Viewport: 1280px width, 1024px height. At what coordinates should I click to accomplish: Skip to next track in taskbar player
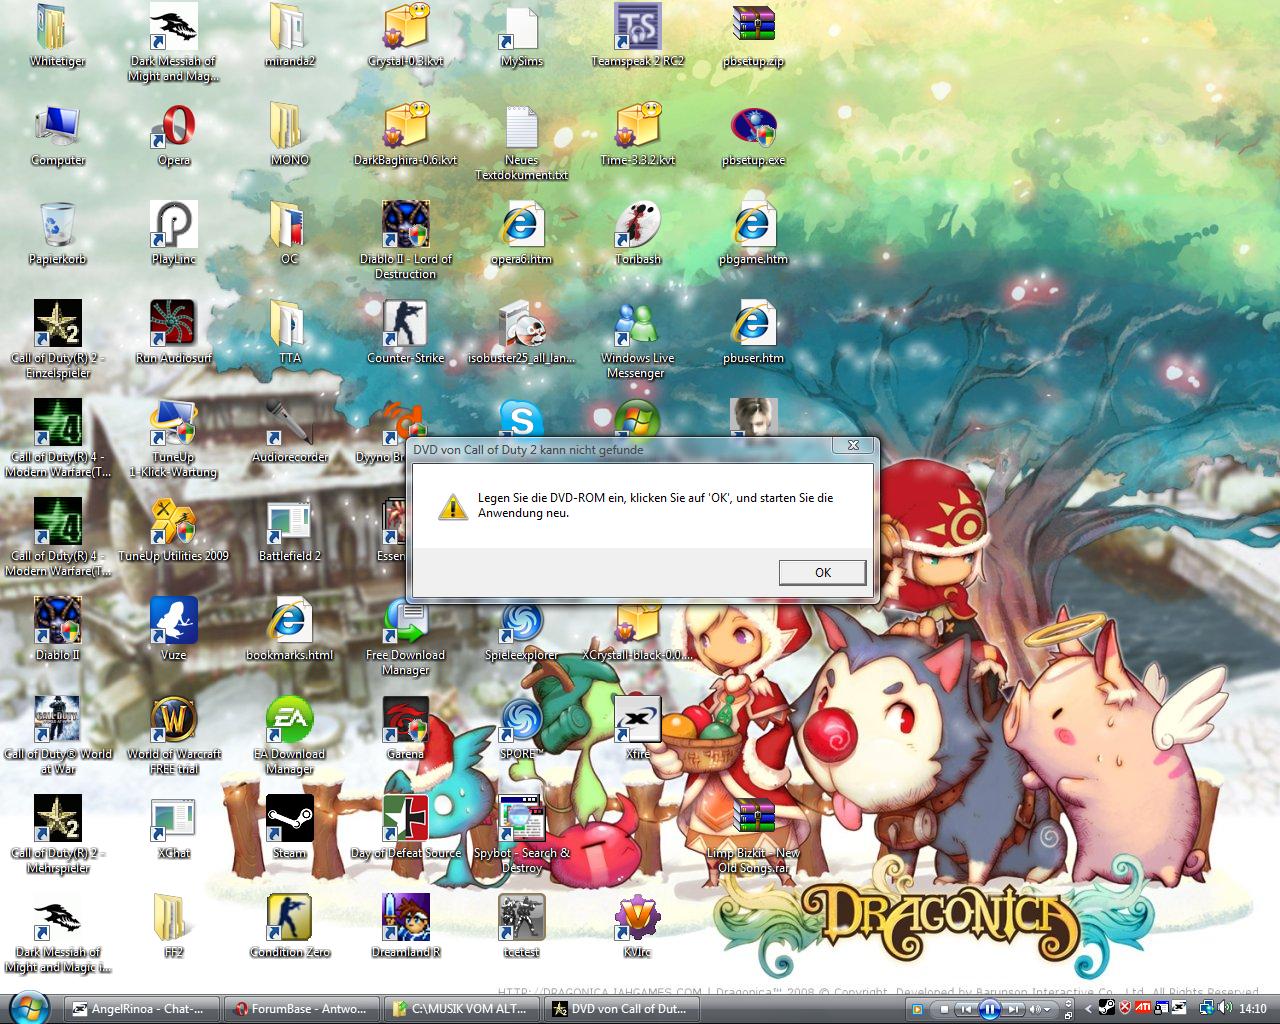pos(1013,1009)
